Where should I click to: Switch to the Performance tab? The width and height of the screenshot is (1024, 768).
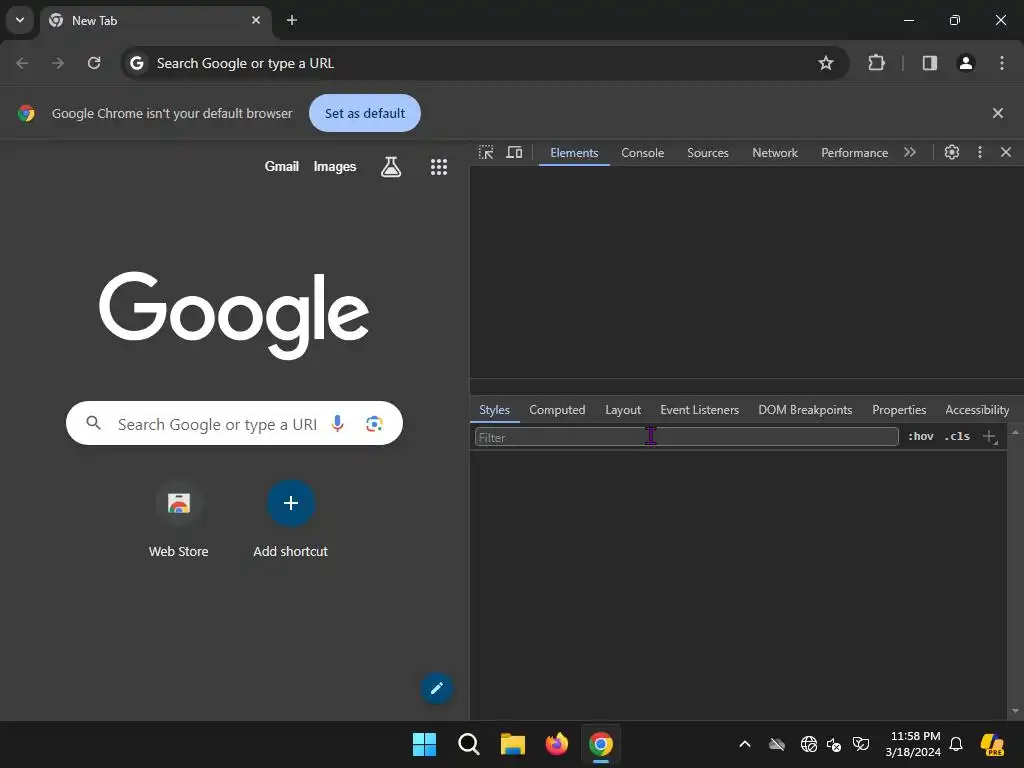[854, 153]
